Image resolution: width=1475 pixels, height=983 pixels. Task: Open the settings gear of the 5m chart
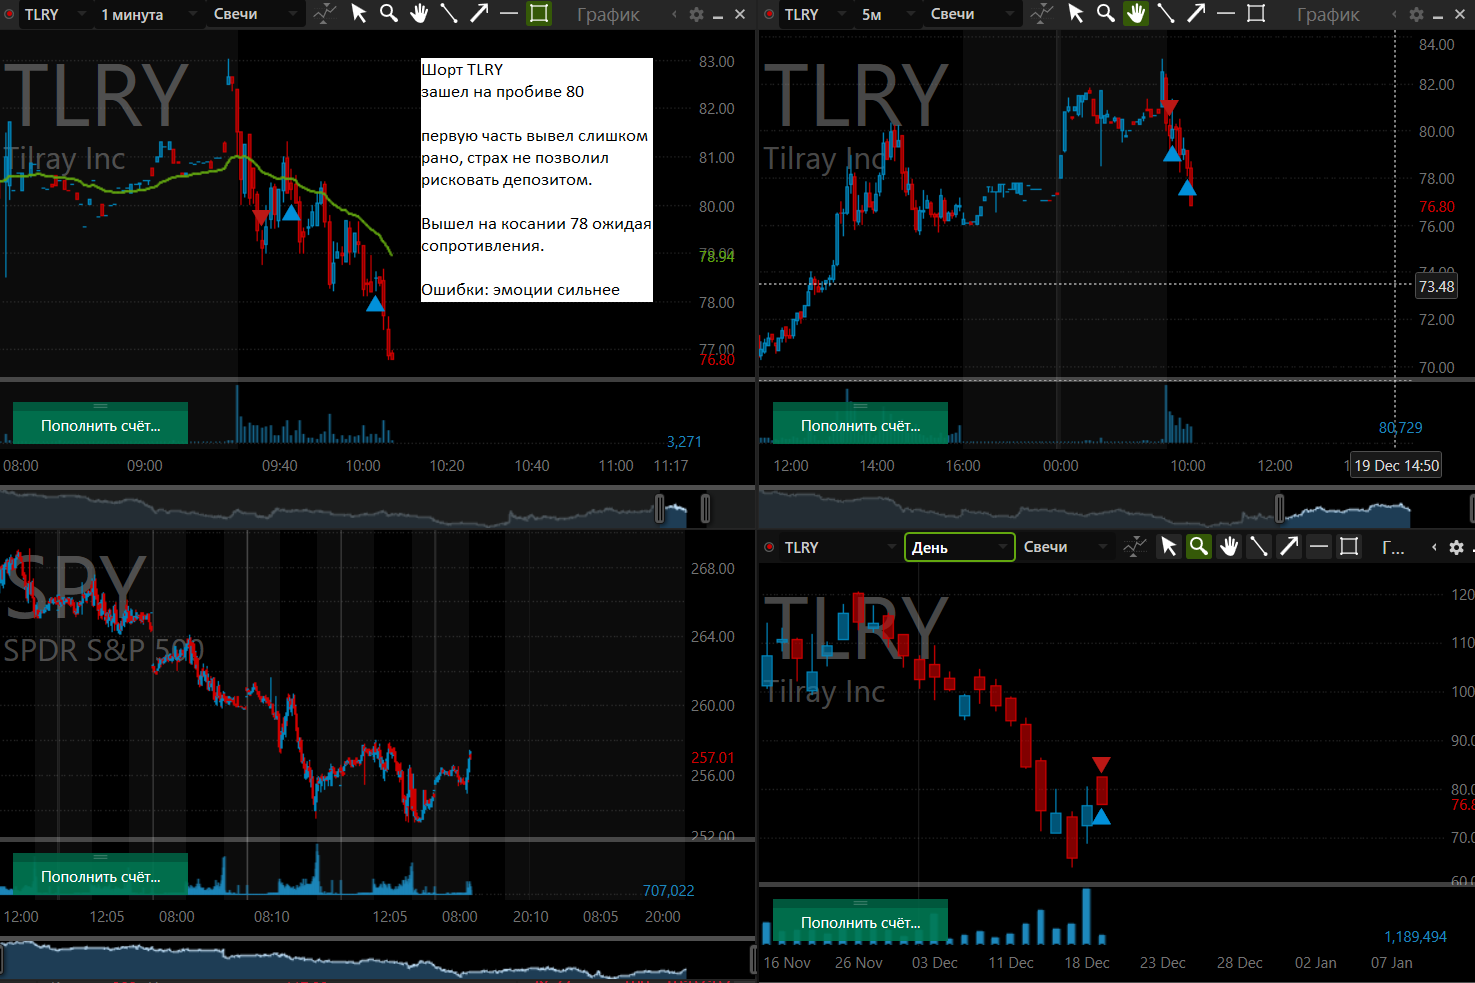point(1416,15)
